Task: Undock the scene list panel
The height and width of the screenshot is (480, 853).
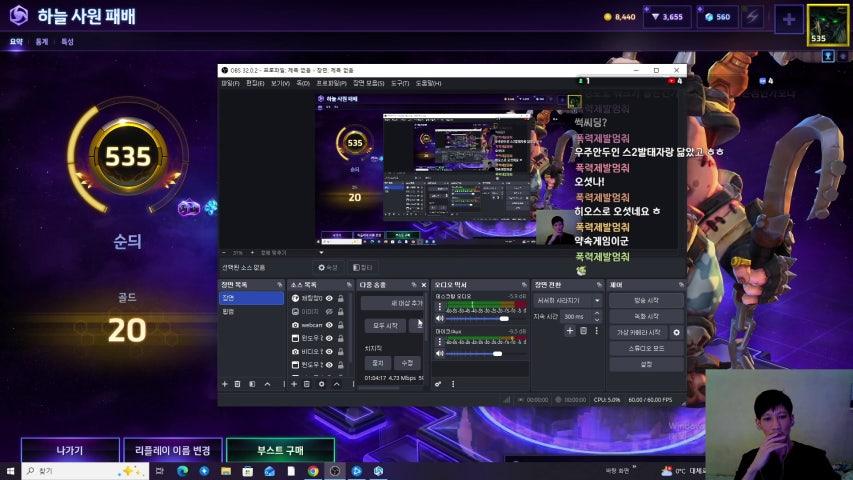Action: coord(280,285)
